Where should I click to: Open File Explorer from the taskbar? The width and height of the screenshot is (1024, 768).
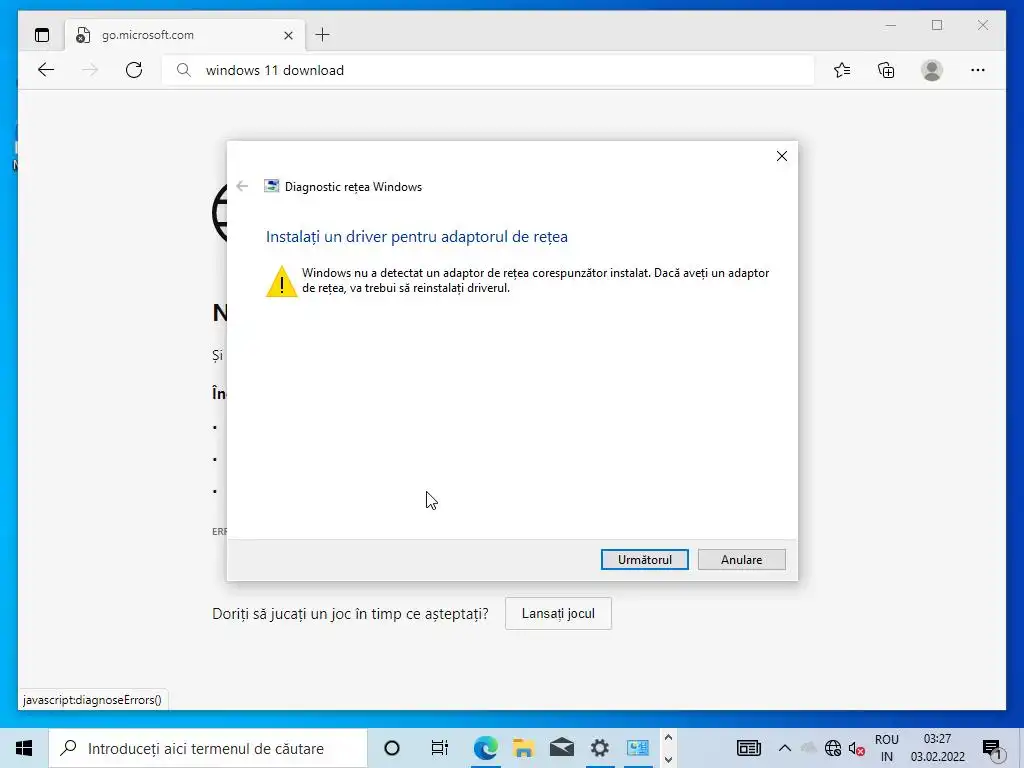(523, 748)
